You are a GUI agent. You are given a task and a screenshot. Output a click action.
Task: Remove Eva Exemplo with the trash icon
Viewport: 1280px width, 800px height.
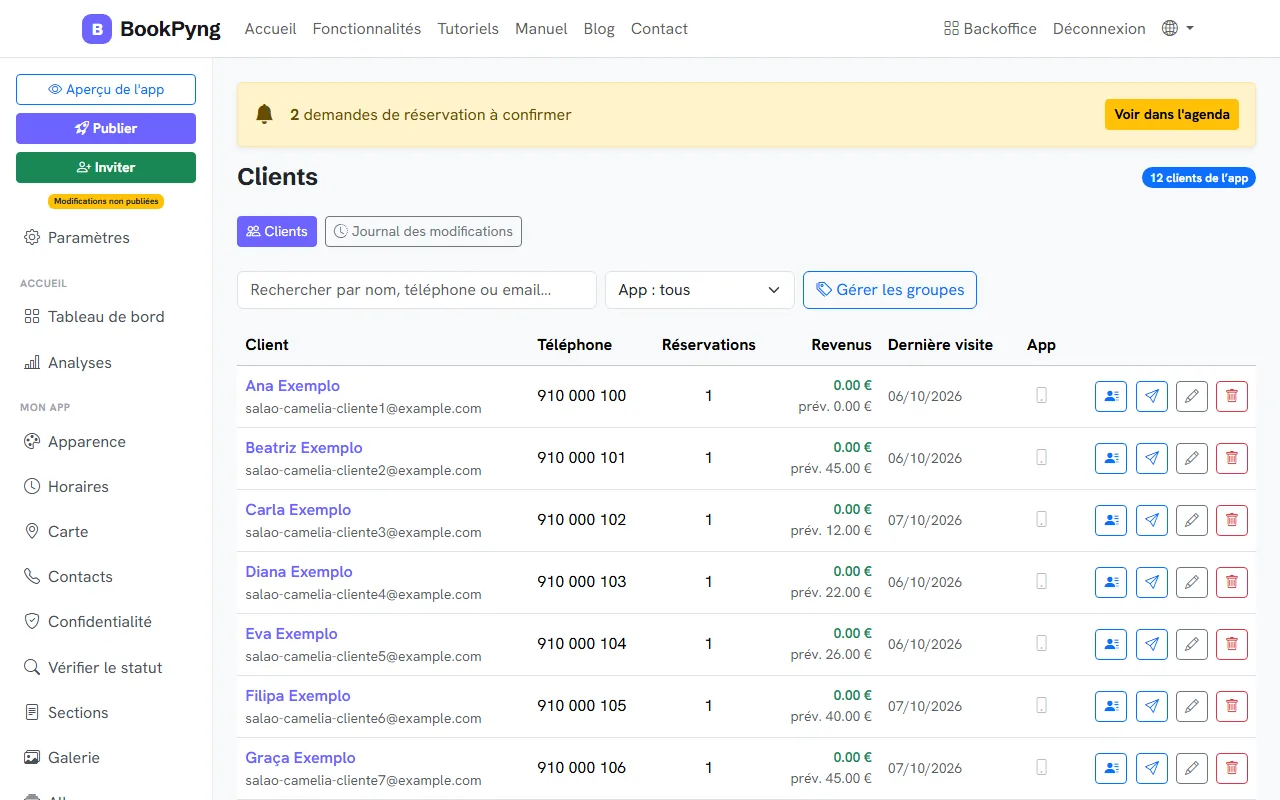1232,645
